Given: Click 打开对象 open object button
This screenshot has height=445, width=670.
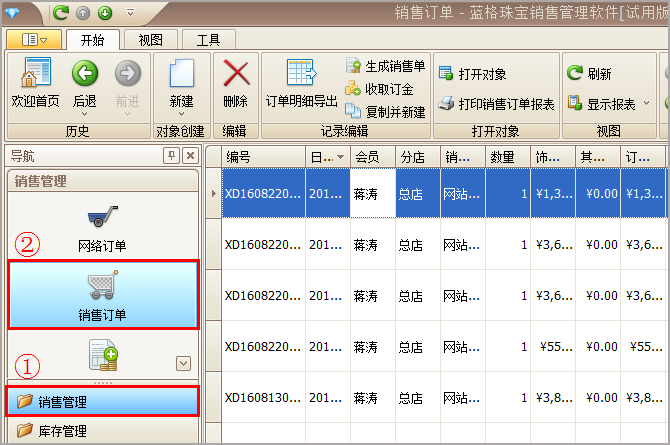Looking at the screenshot, I should pyautogui.click(x=473, y=74).
